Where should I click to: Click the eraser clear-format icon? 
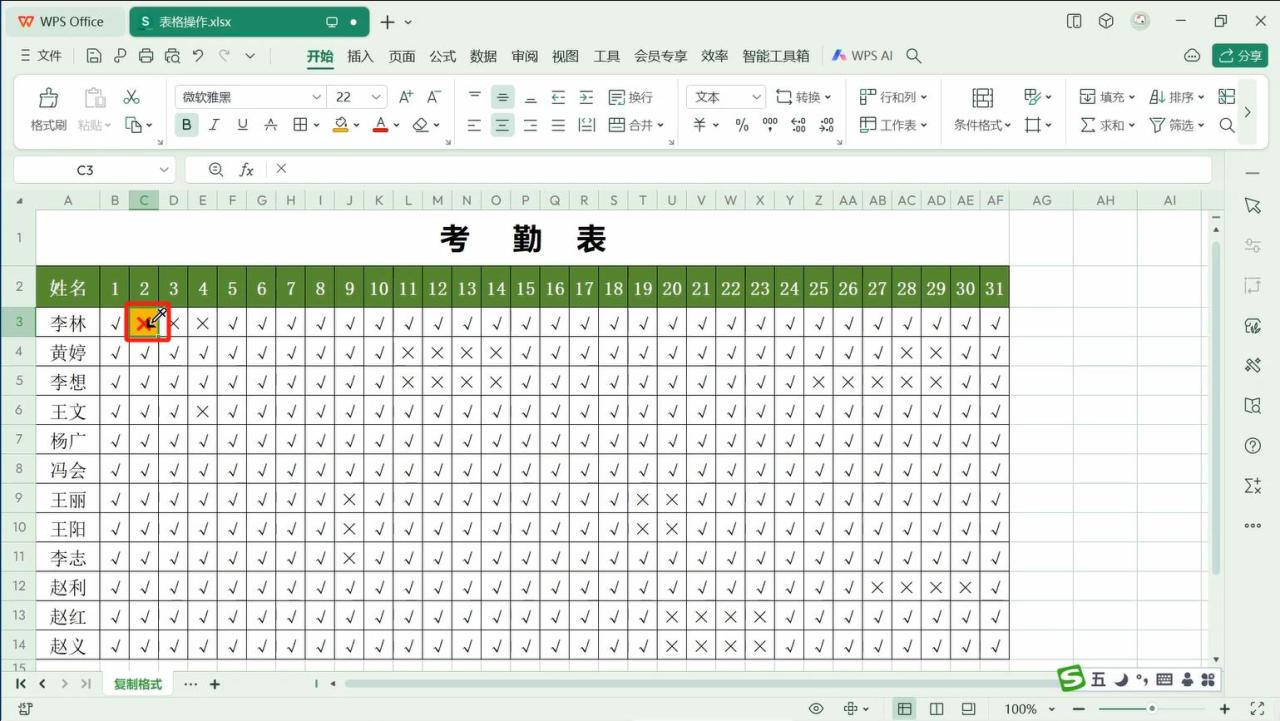tap(420, 125)
